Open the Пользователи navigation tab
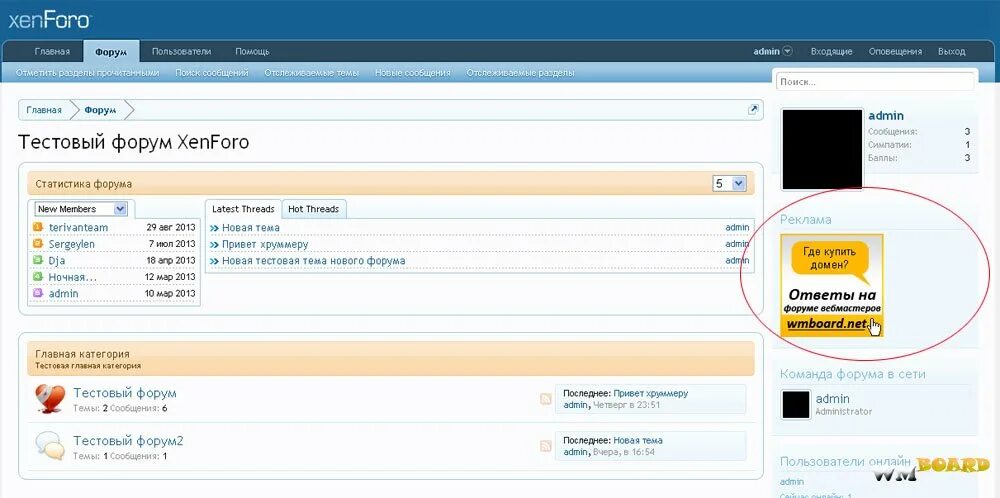This screenshot has height=498, width=1000. [181, 51]
